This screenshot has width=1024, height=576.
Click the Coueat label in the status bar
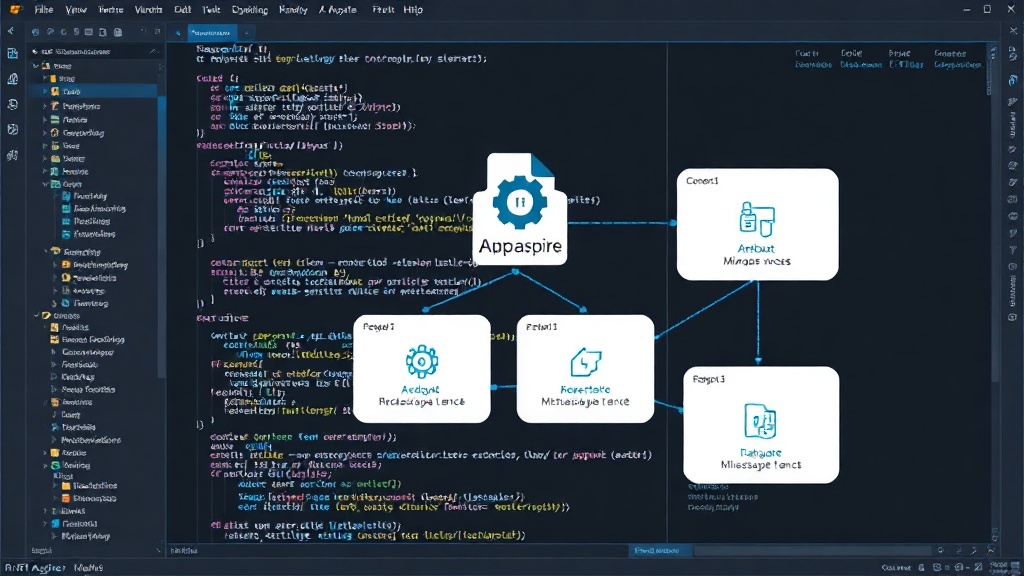click(896, 568)
